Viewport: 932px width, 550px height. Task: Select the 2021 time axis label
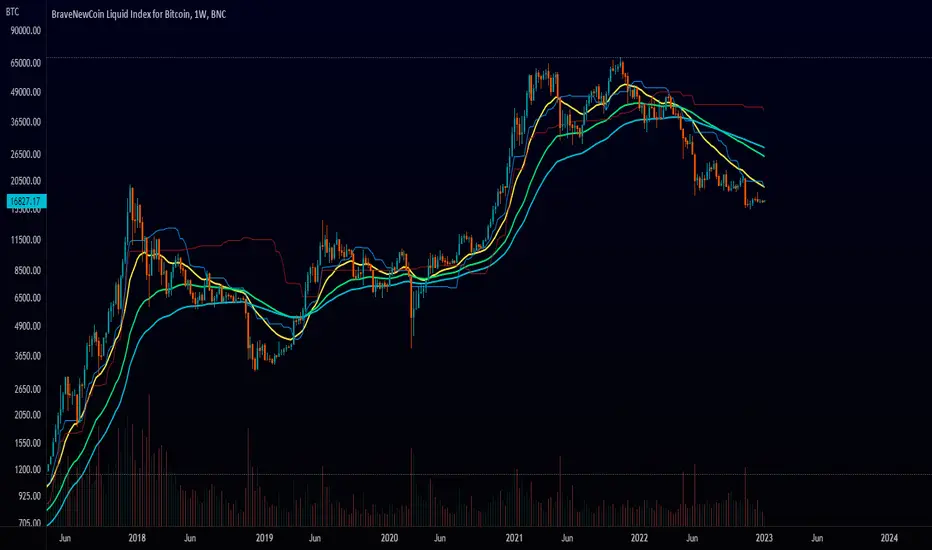click(514, 538)
